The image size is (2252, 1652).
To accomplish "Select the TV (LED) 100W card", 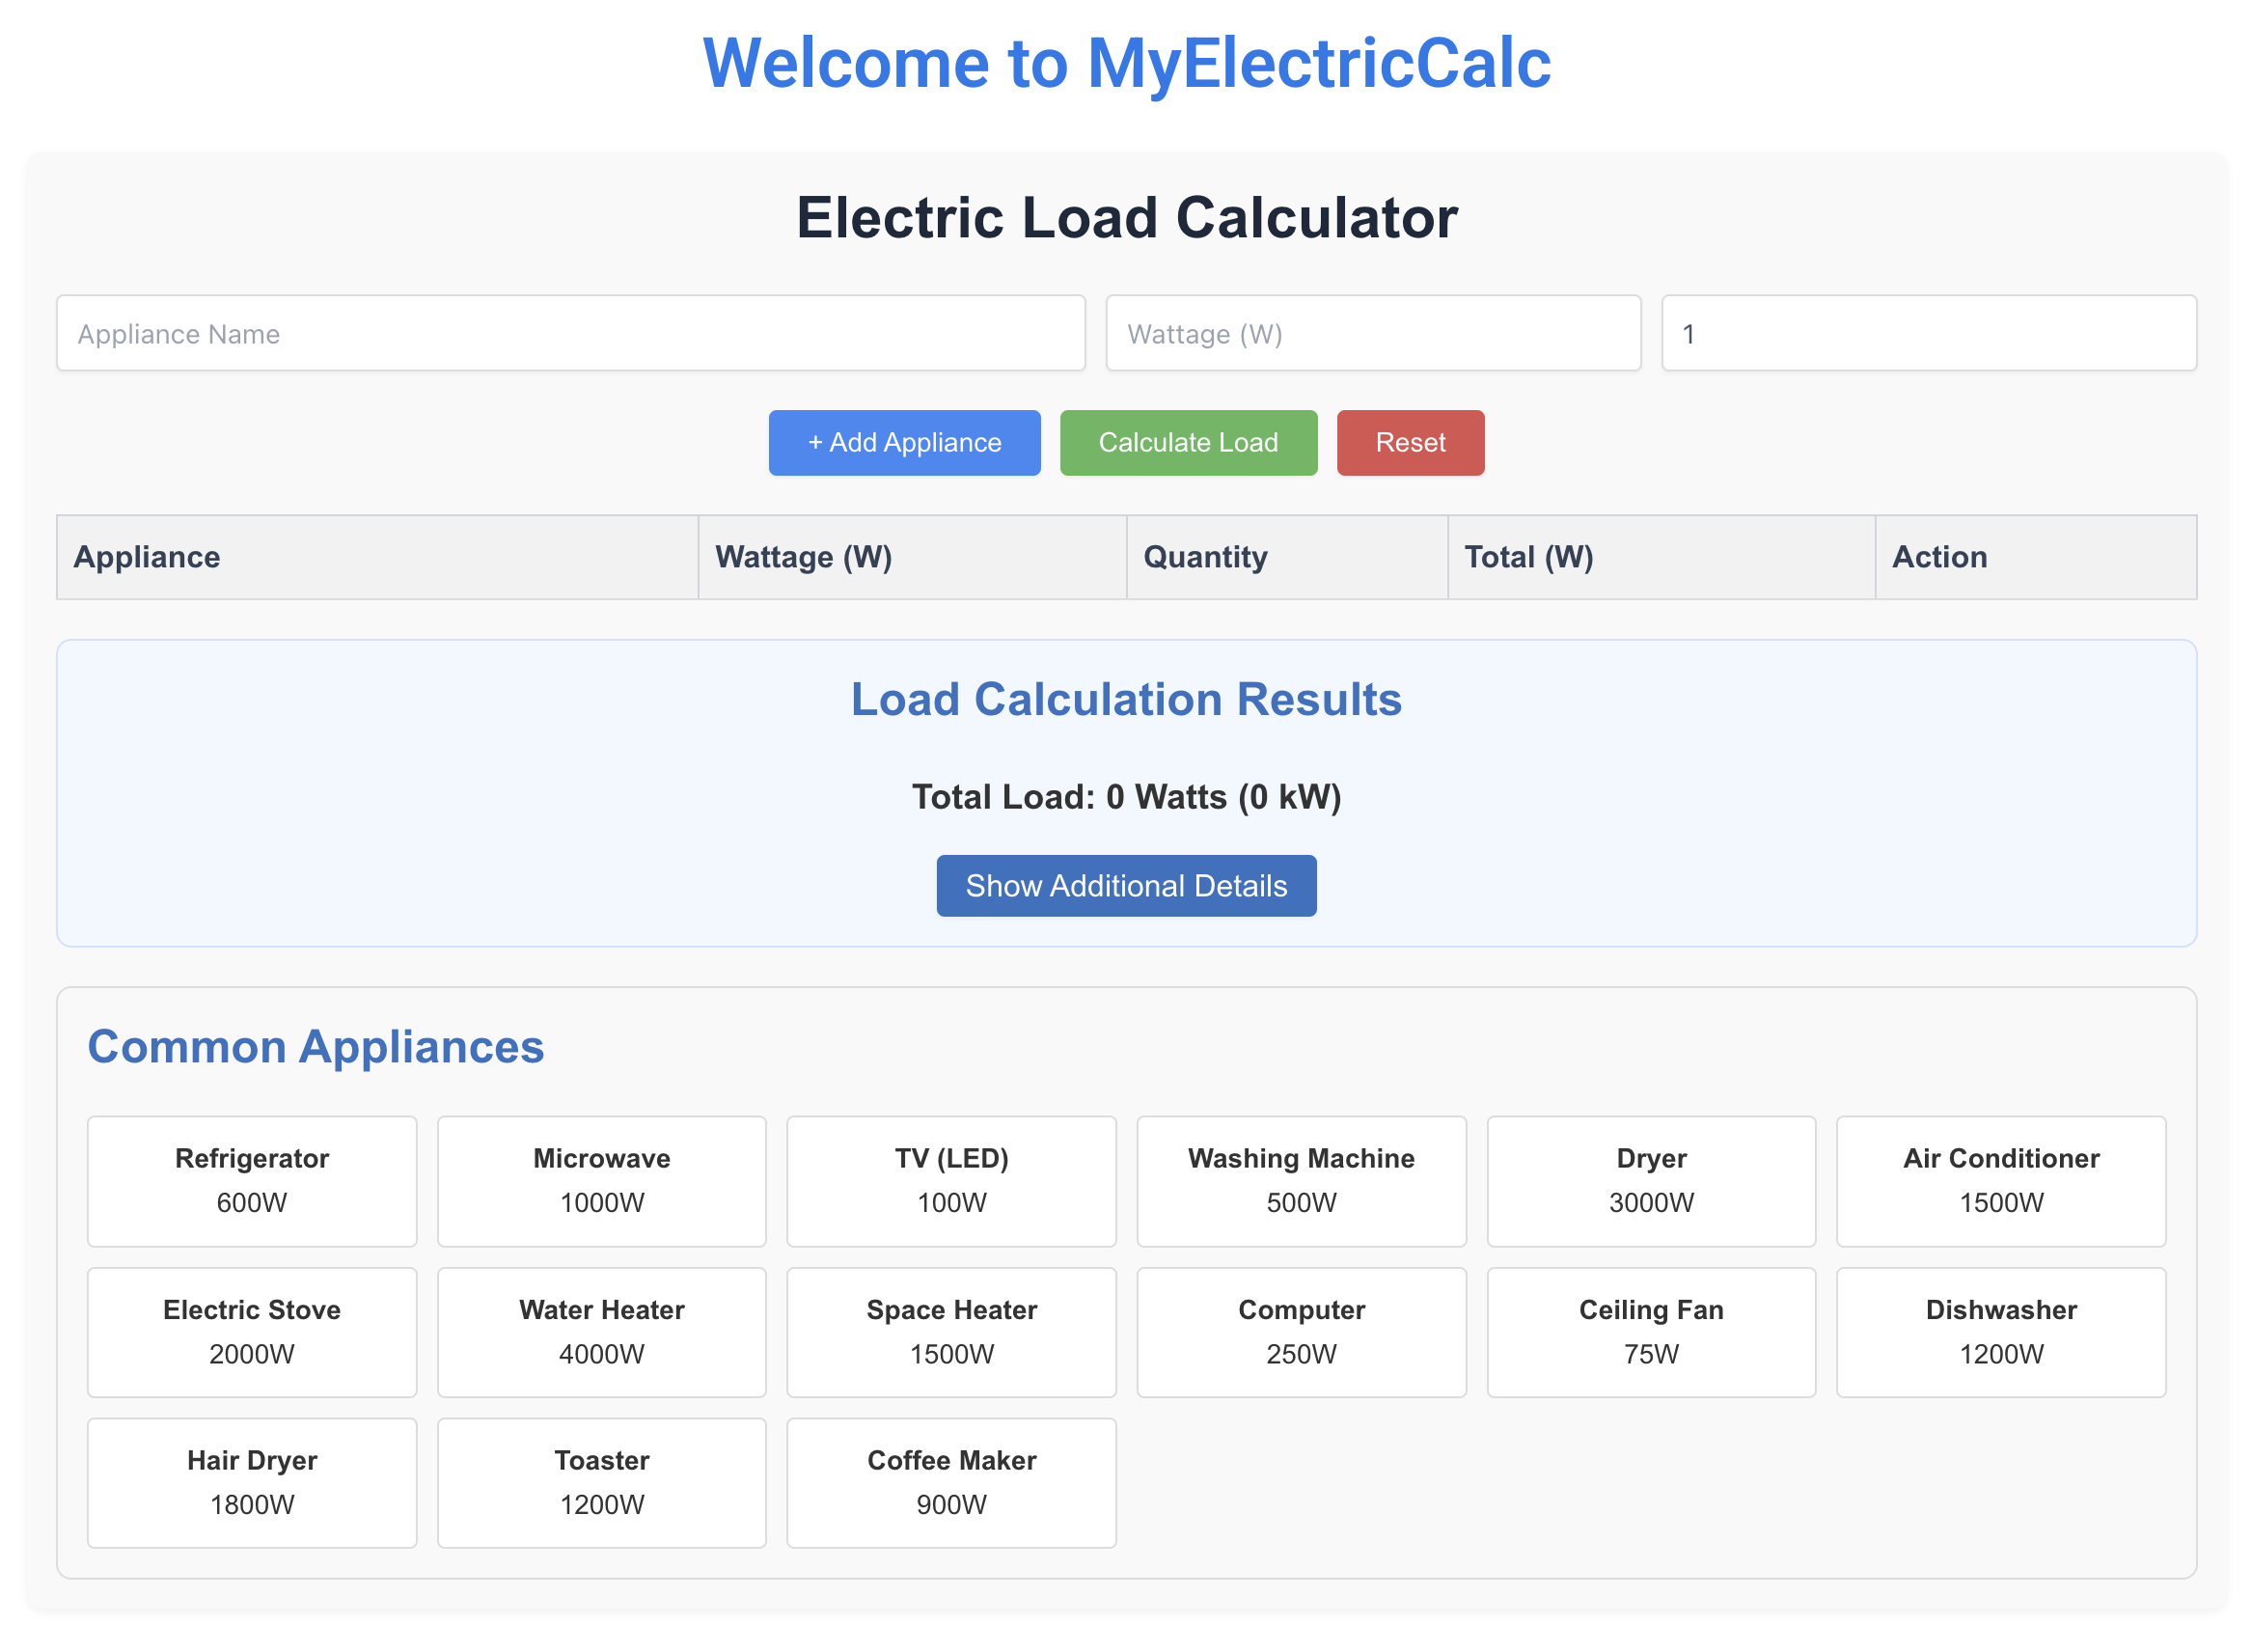I will tap(951, 1181).
